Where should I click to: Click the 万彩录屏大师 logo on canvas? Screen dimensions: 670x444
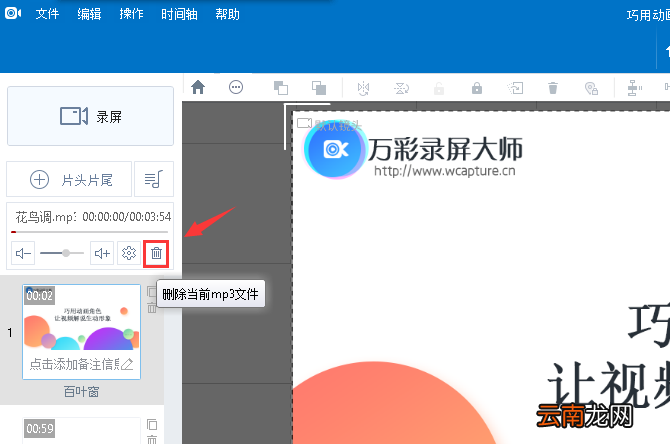(x=413, y=150)
